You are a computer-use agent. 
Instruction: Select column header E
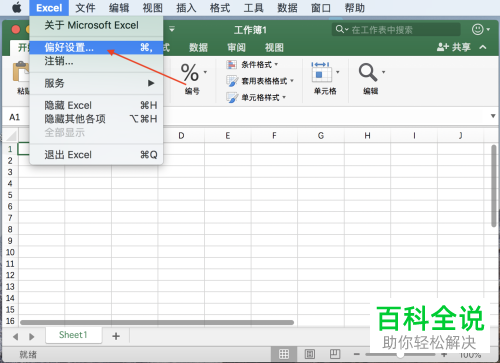[228, 136]
